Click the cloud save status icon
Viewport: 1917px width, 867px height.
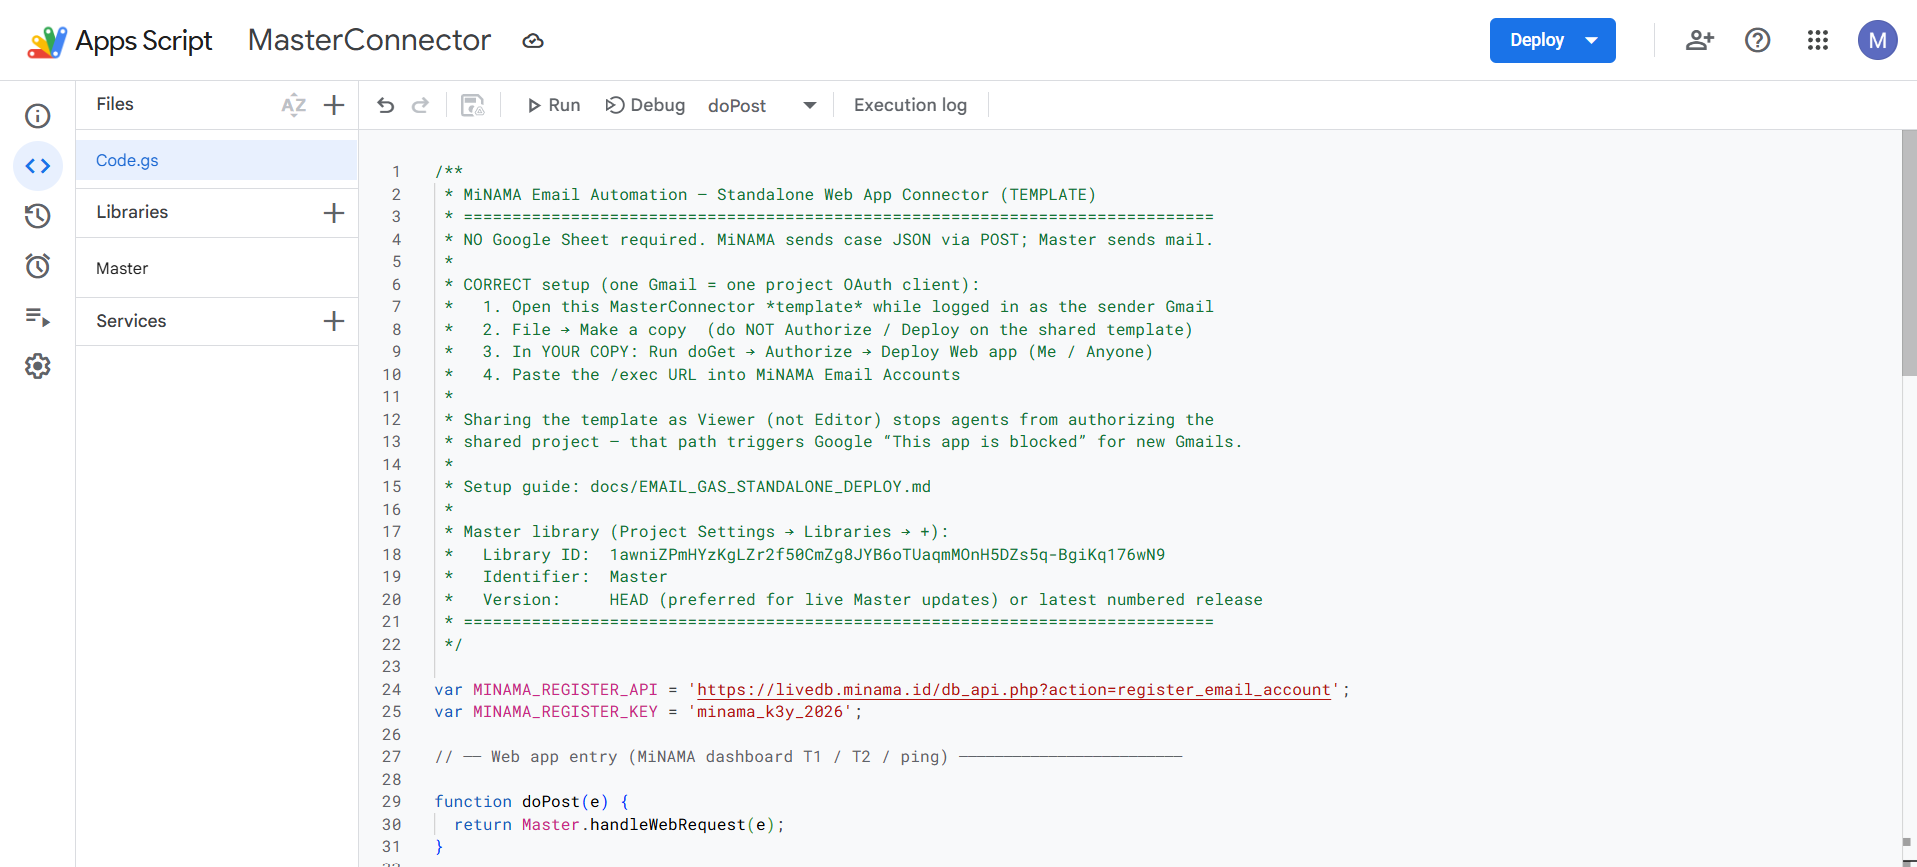[533, 41]
